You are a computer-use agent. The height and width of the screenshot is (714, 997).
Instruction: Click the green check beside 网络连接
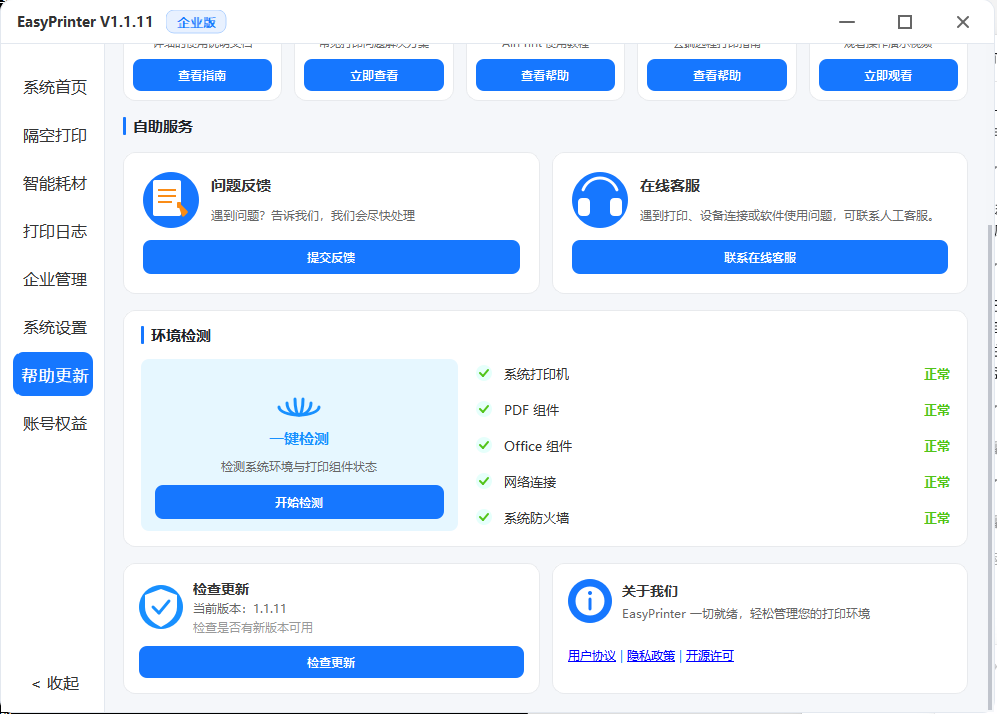point(484,481)
